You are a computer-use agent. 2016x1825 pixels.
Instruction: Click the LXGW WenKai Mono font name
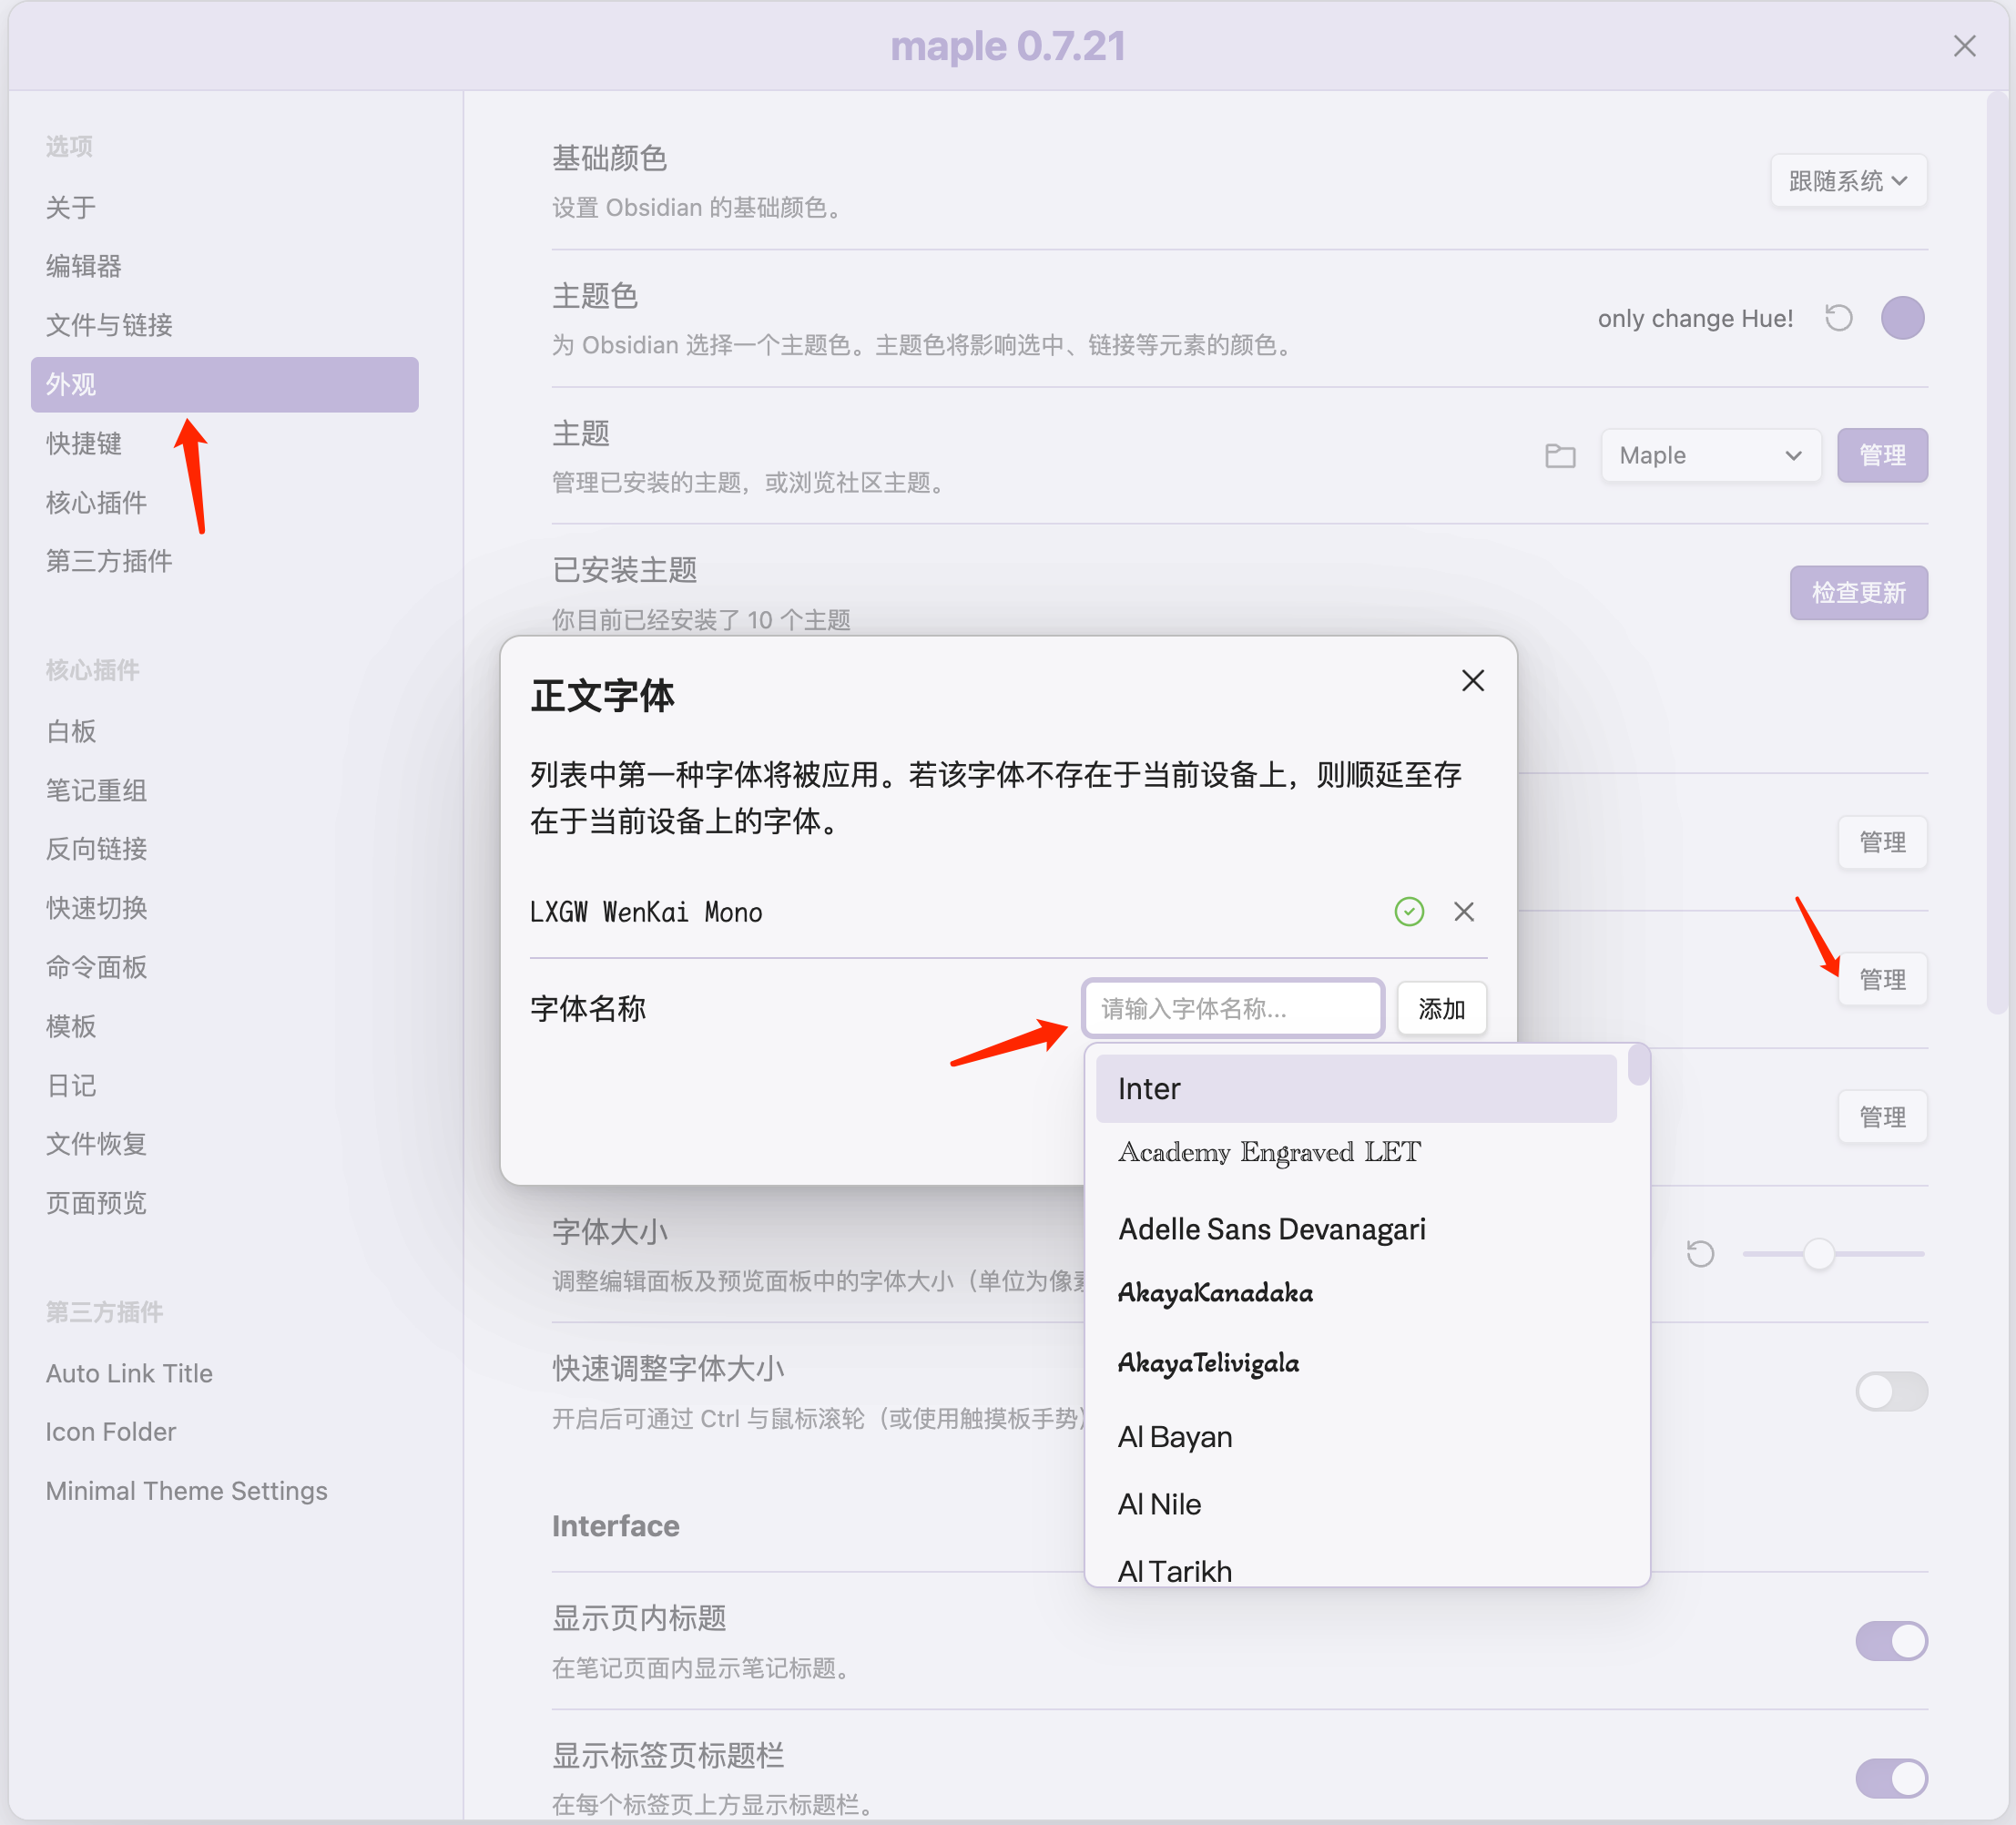(646, 912)
